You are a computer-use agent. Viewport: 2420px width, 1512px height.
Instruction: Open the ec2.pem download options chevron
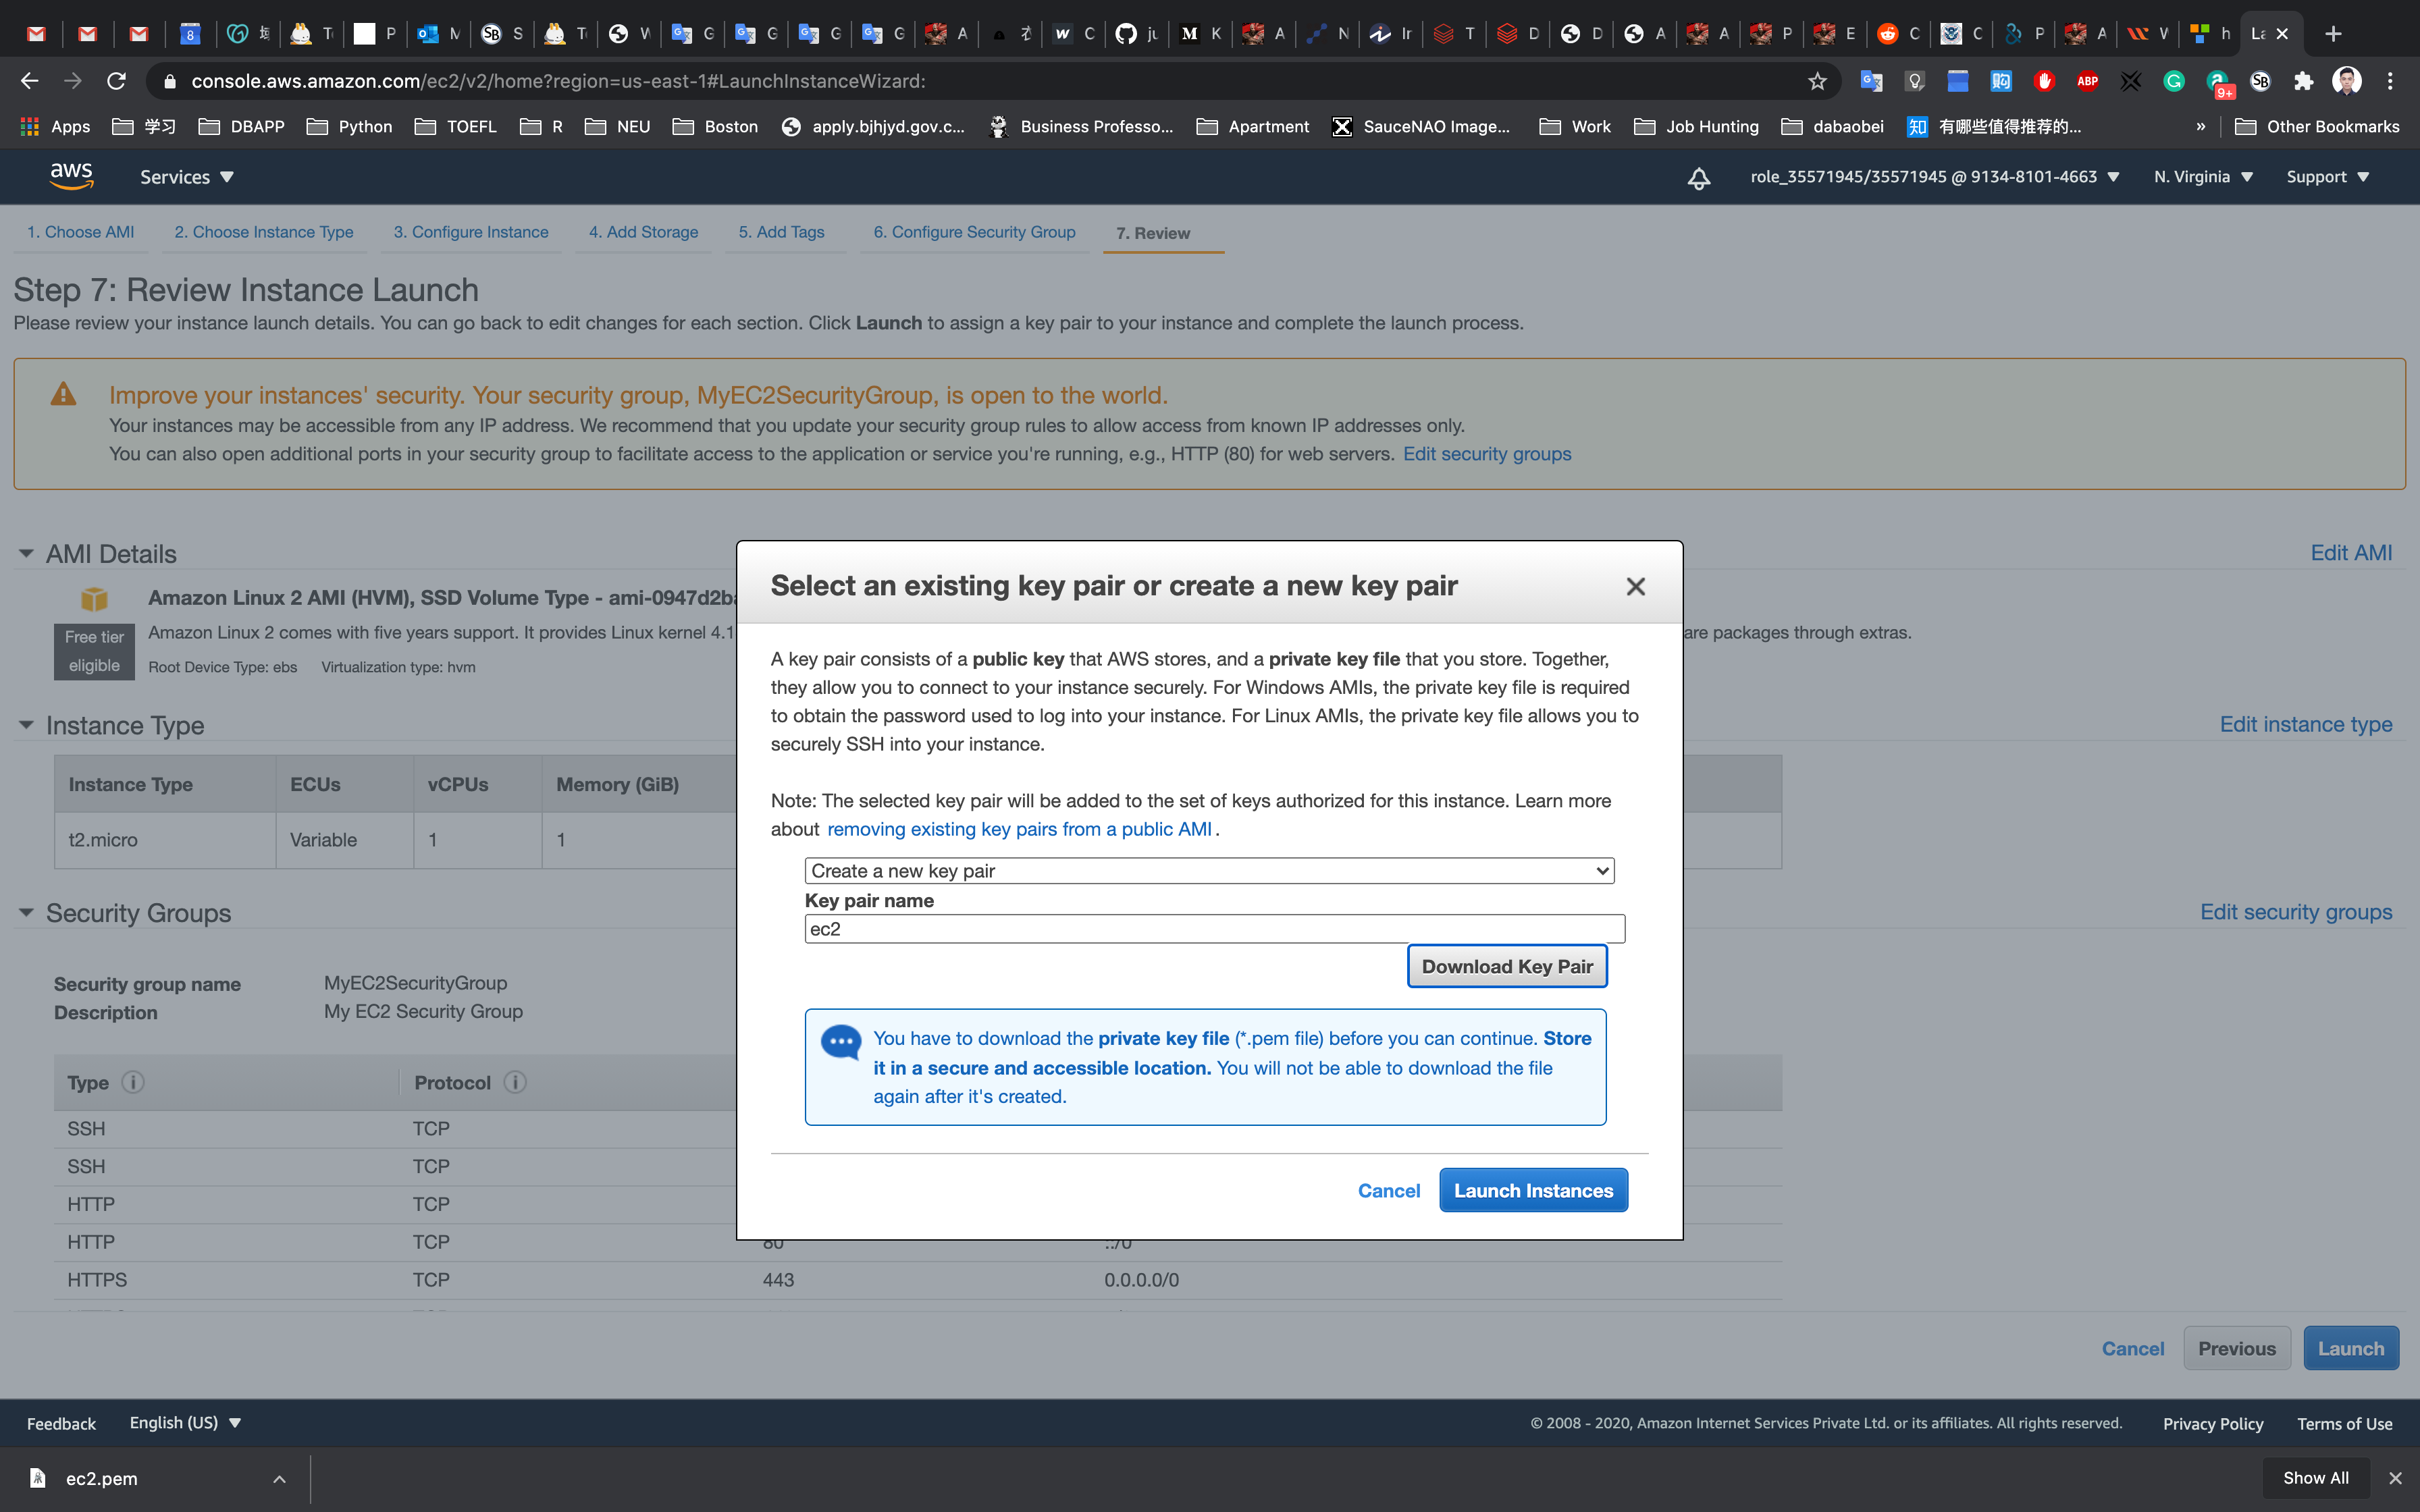point(279,1479)
